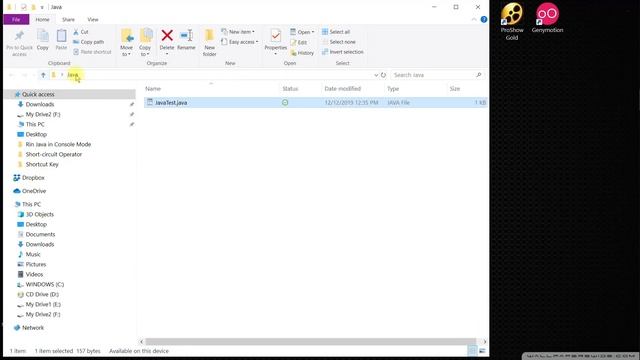Open the address bar history dropdown
The width and height of the screenshot is (640, 360).
tap(376, 75)
